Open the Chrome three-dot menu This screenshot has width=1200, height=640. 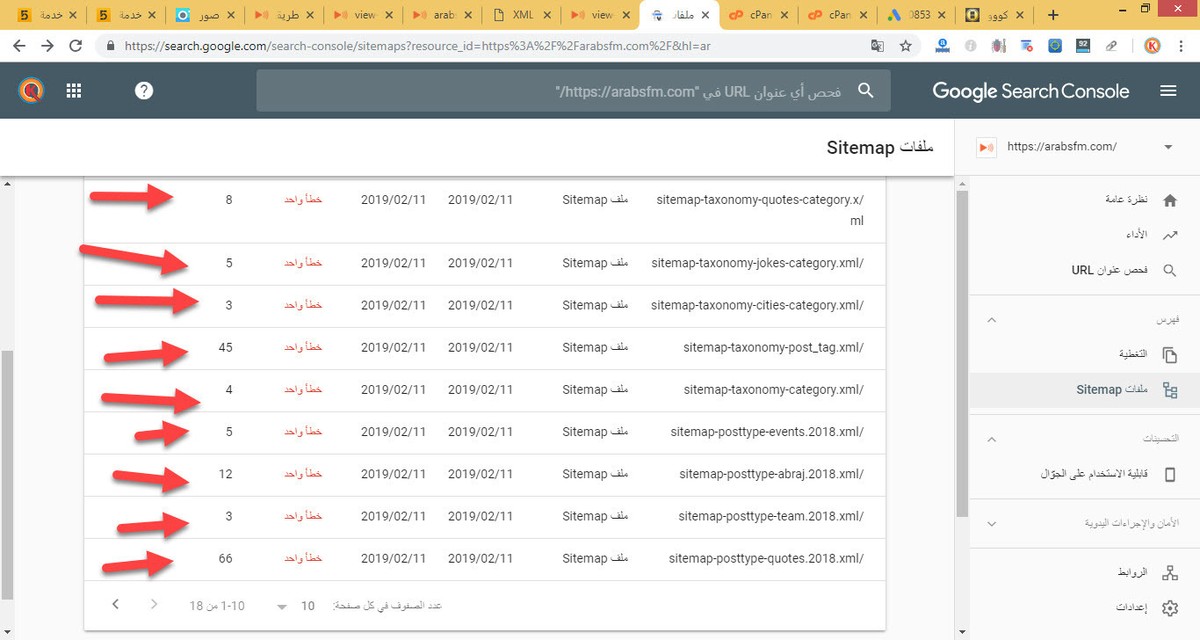[x=1182, y=46]
